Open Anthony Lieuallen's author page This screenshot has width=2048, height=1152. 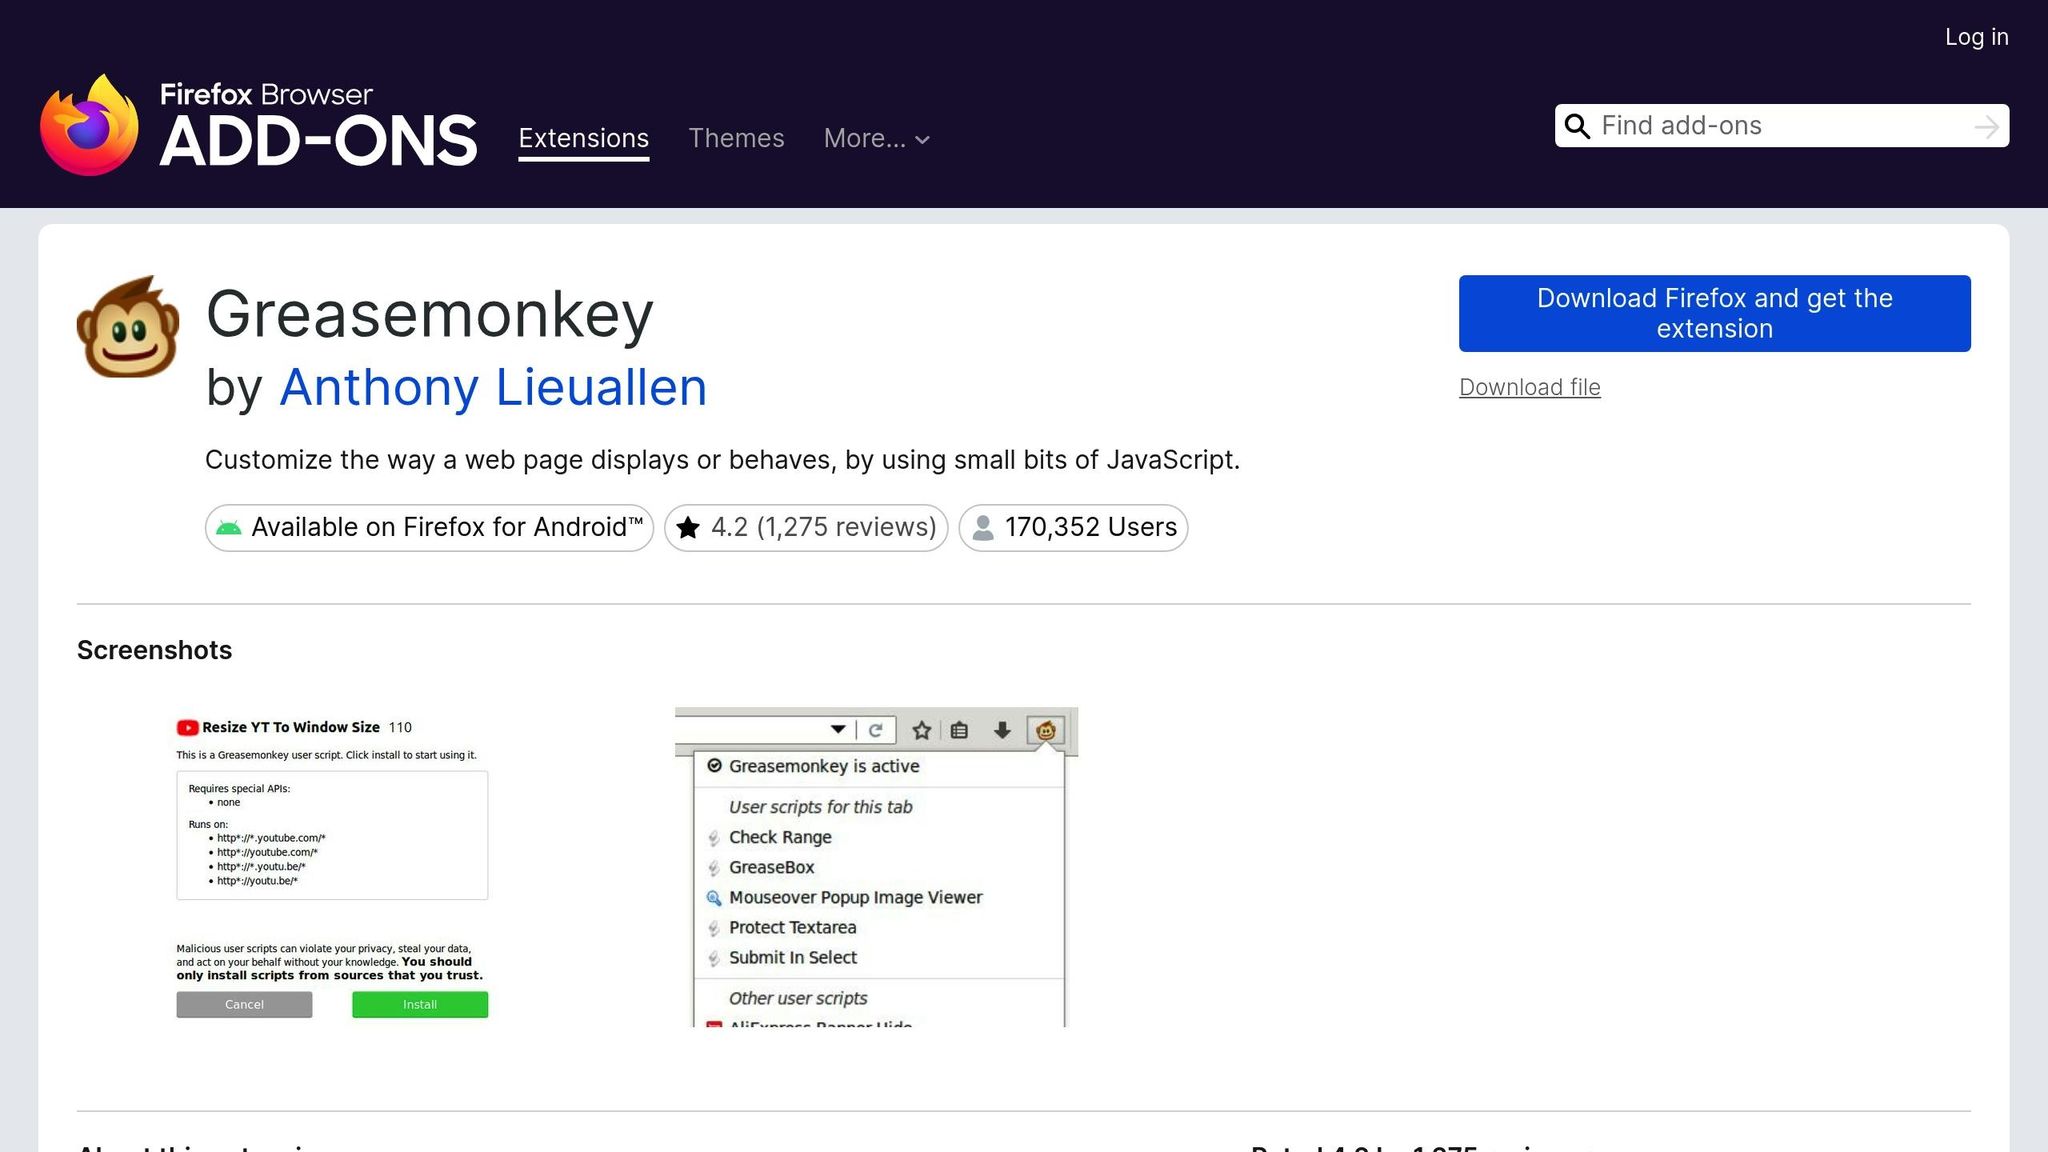click(493, 387)
